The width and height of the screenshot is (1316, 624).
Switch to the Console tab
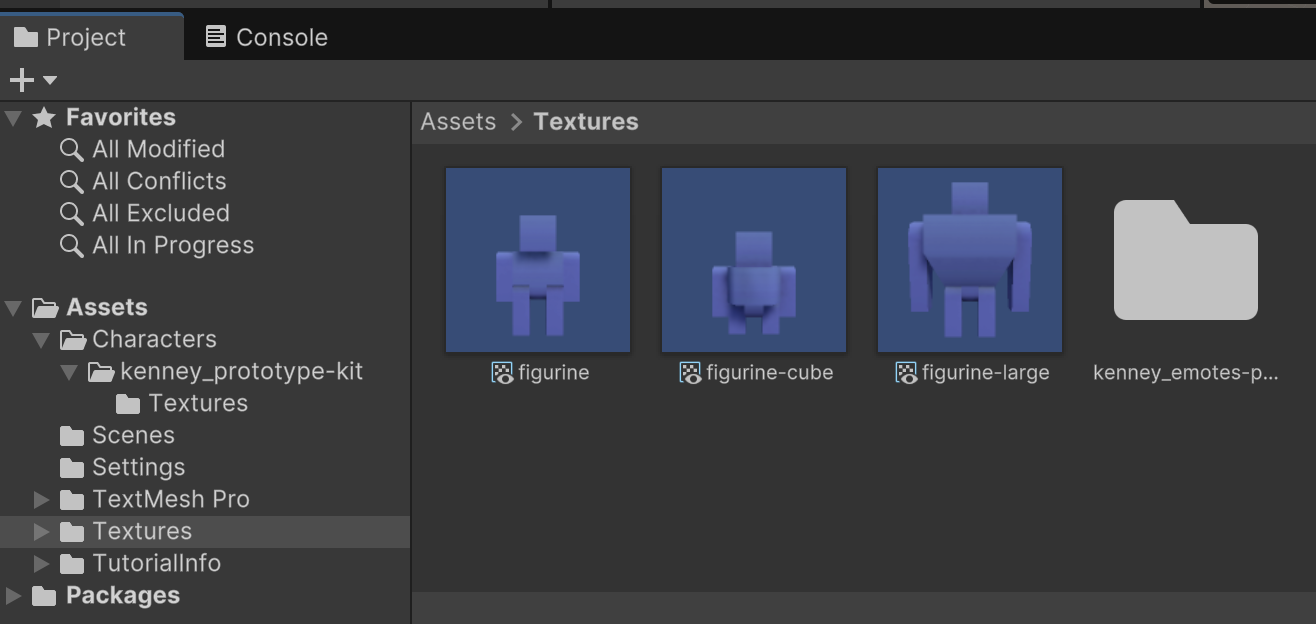point(266,37)
